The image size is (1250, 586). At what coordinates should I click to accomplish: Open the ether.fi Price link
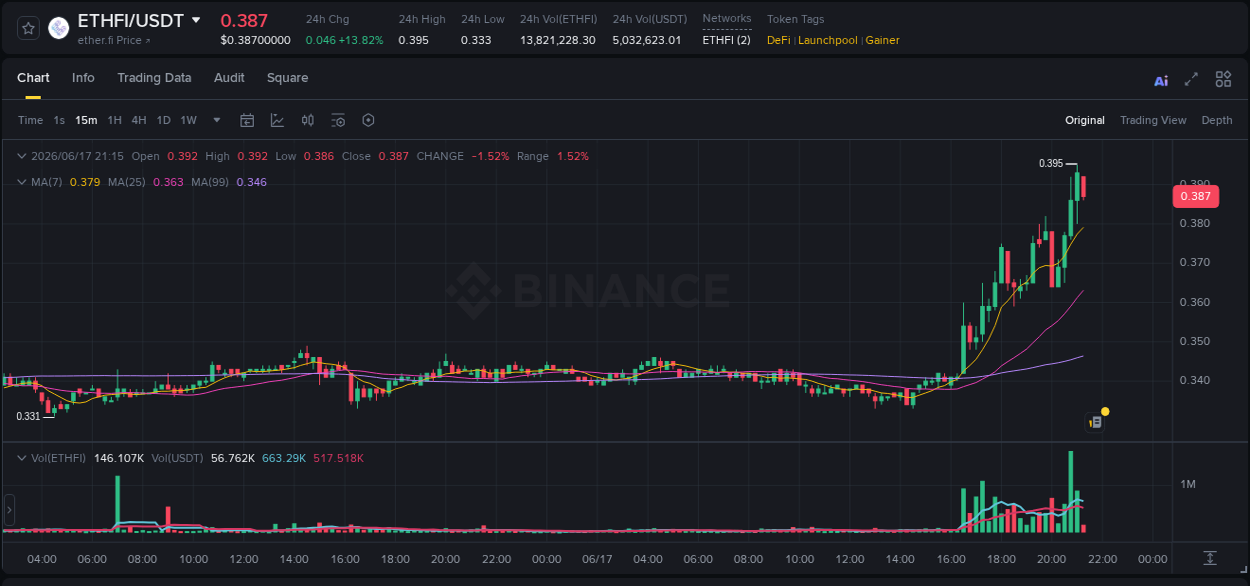point(114,40)
